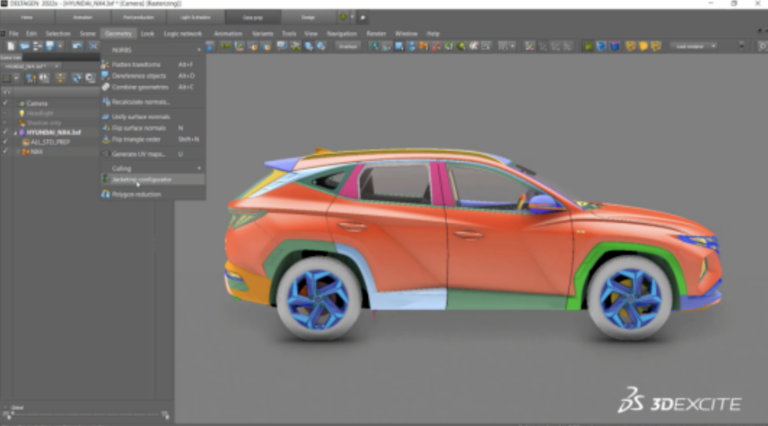This screenshot has height=426, width=768.
Task: Click the Combine geometries icon
Action: pyautogui.click(x=105, y=87)
